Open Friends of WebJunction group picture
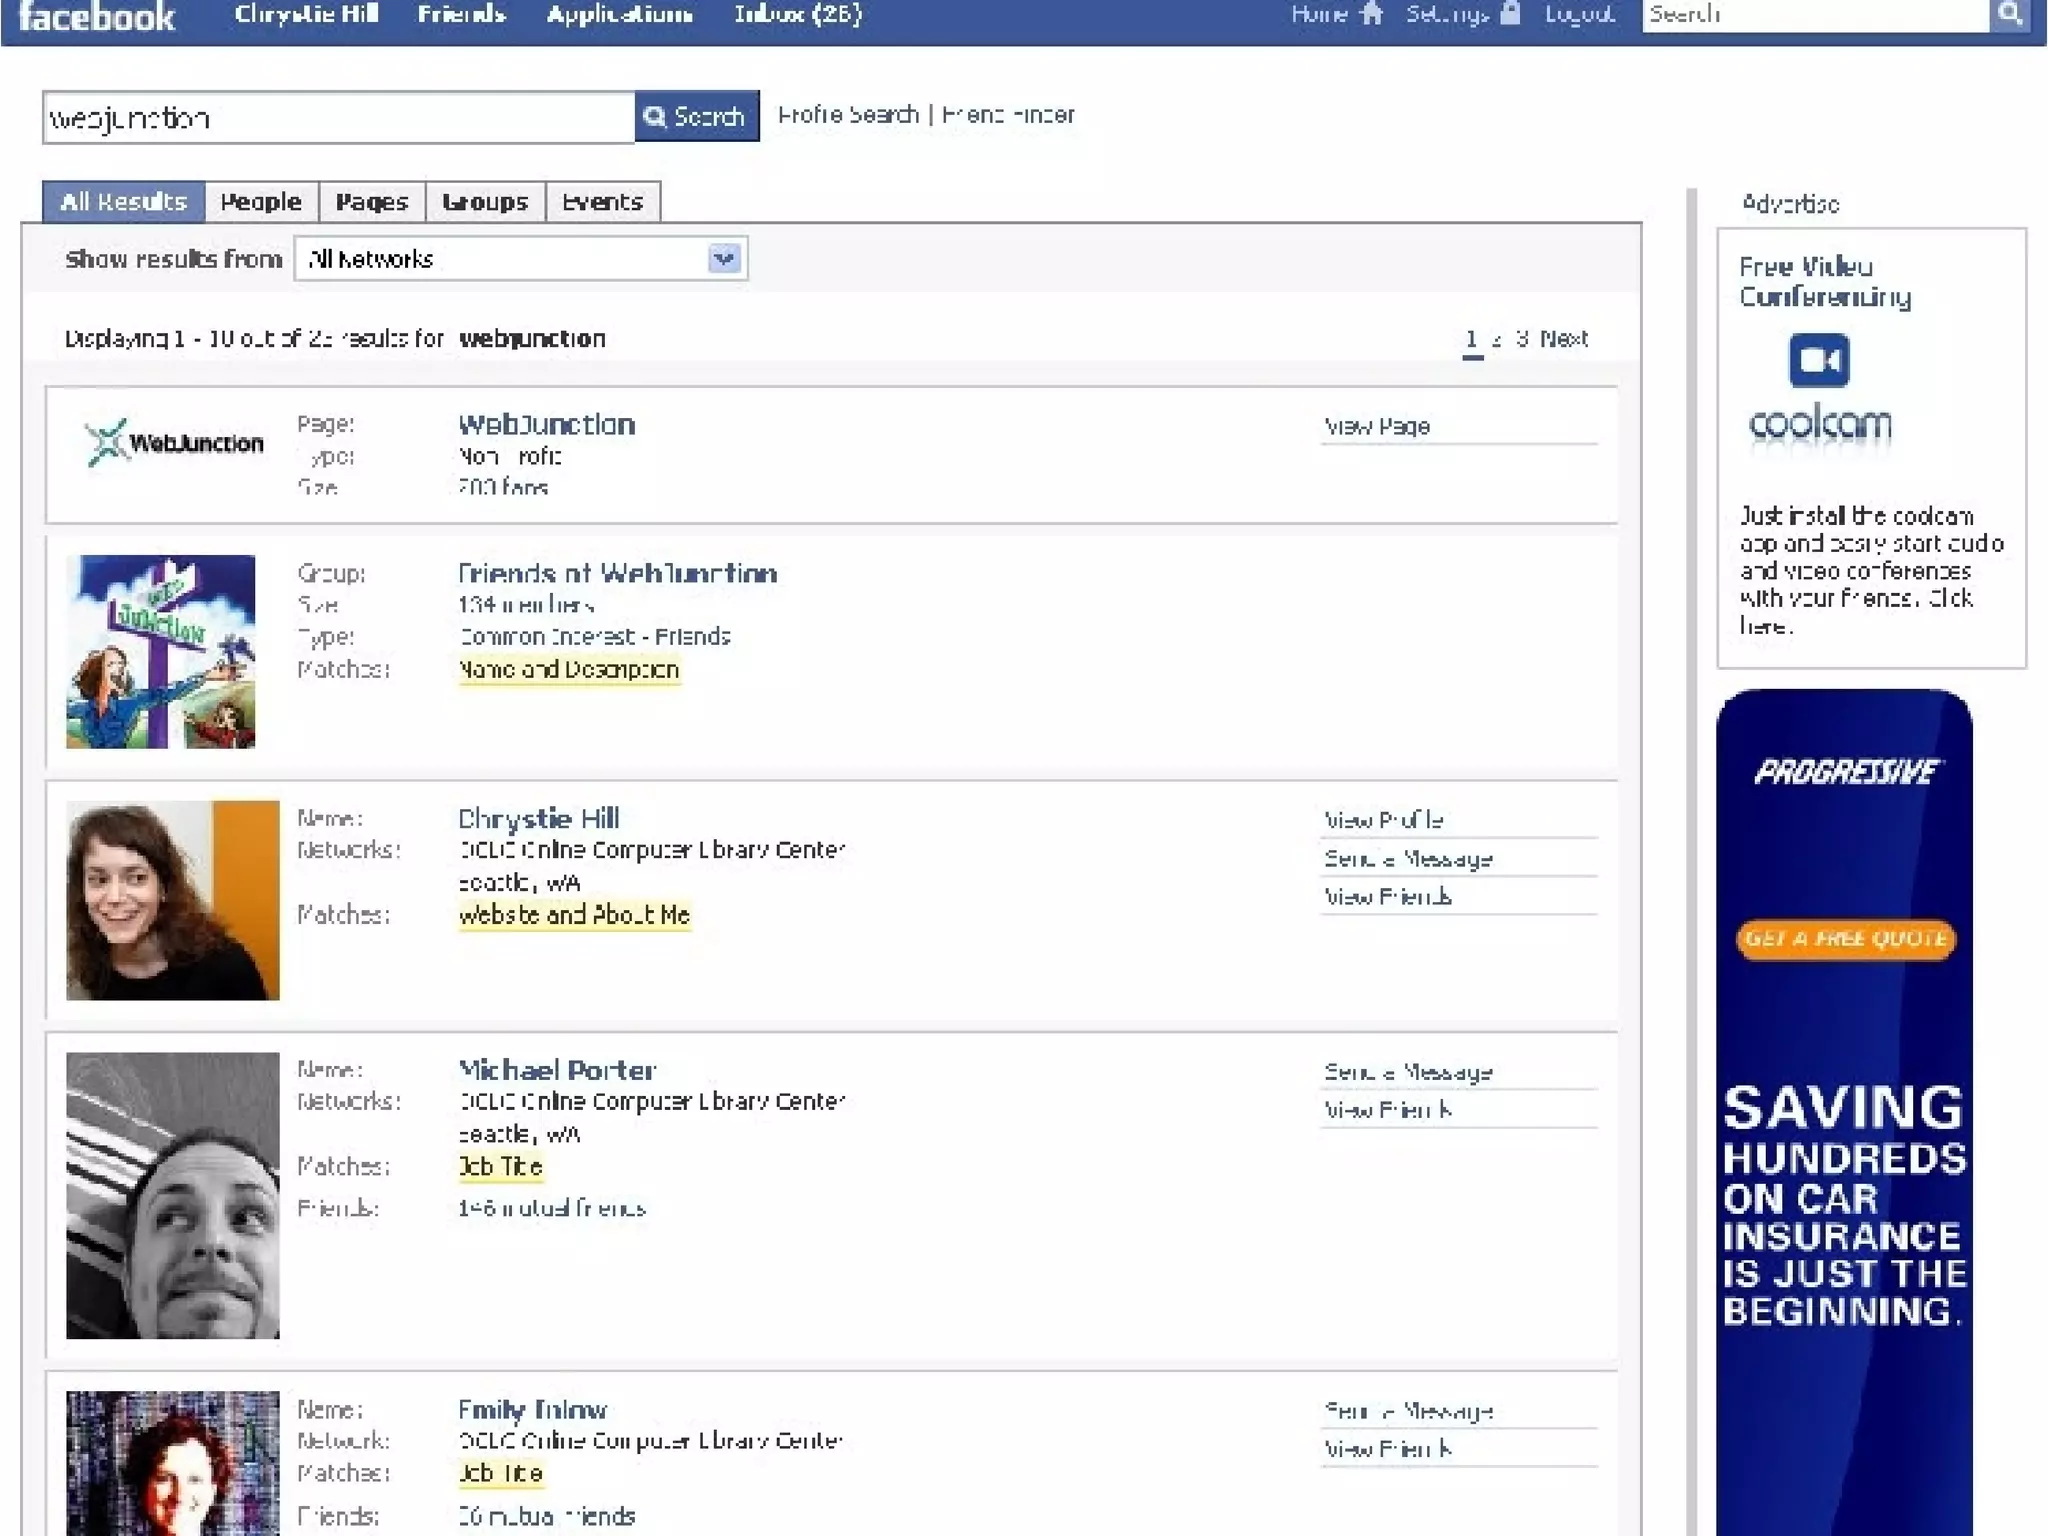 tap(161, 651)
